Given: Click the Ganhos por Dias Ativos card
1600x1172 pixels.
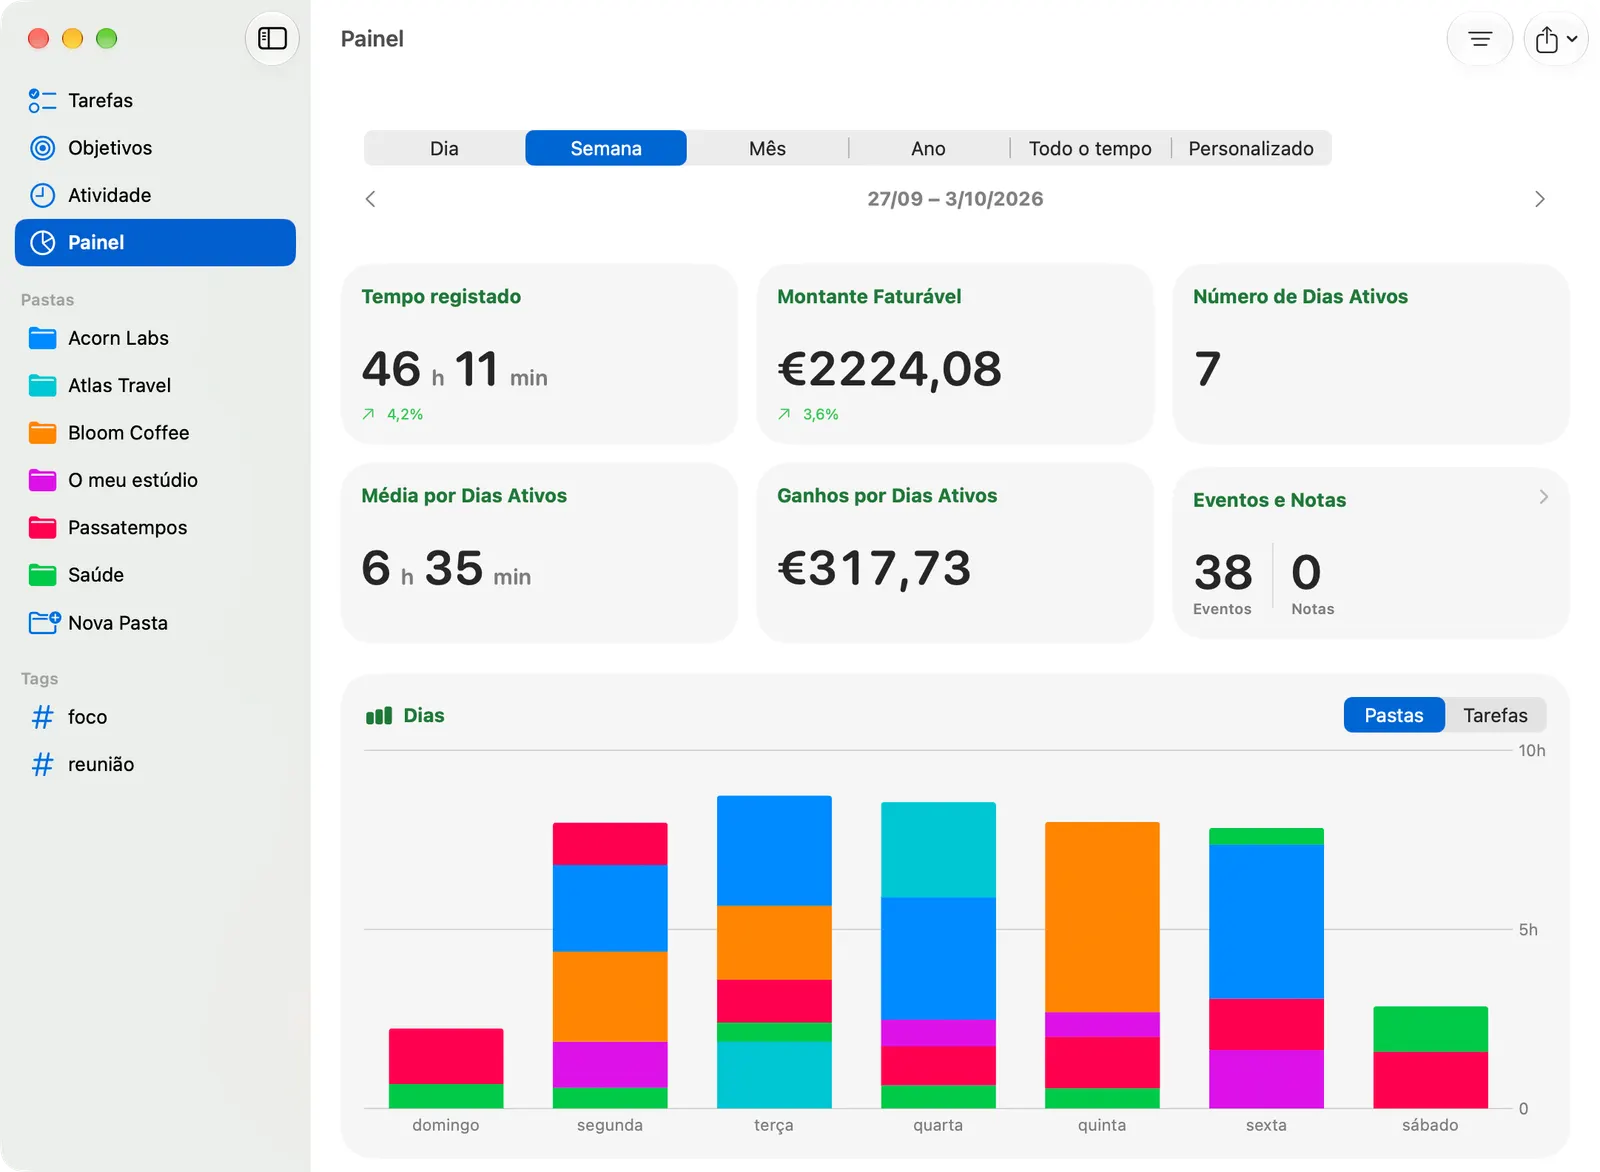Looking at the screenshot, I should (955, 553).
